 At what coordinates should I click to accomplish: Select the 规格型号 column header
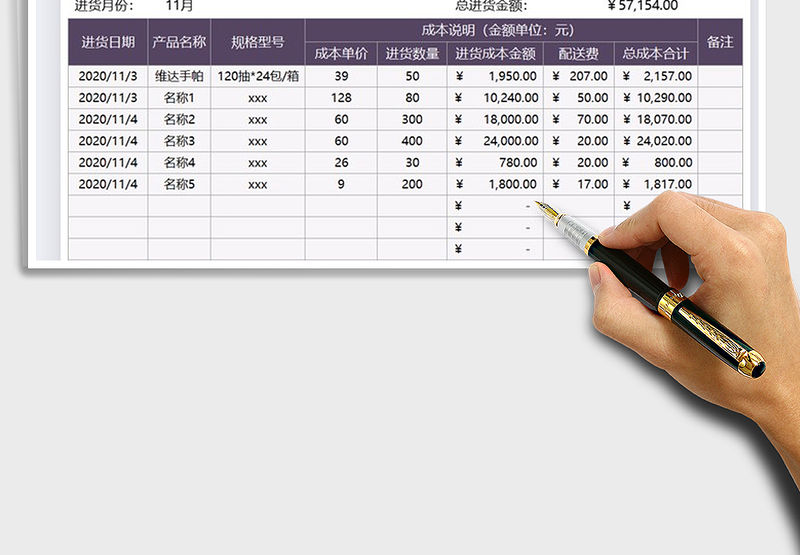point(257,42)
